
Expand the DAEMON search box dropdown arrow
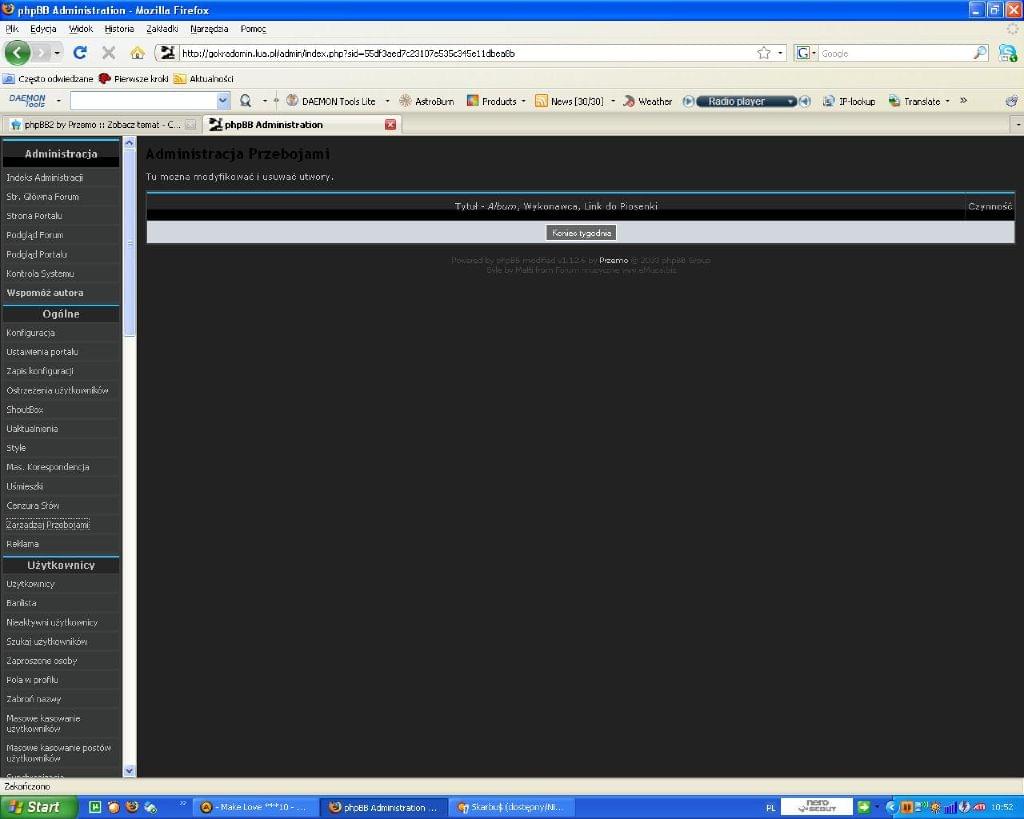coord(223,101)
